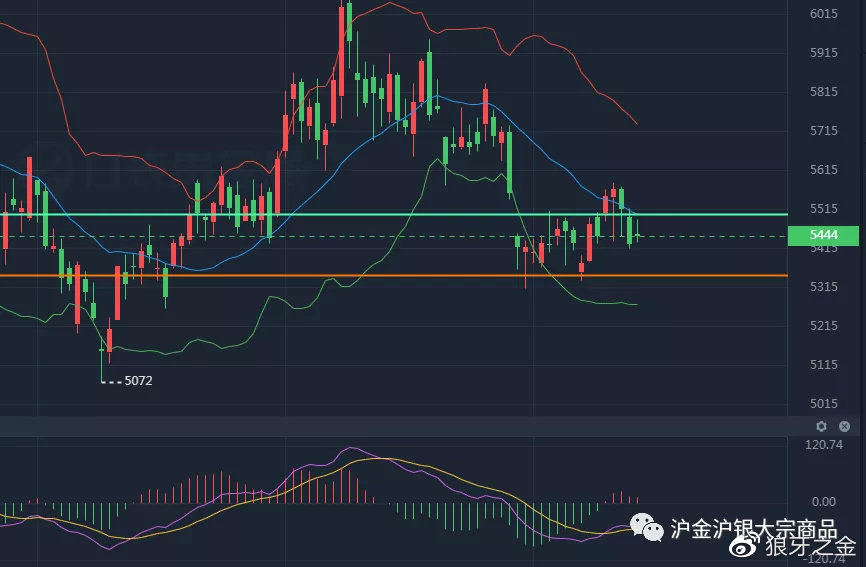
Task: Click the 5615 price axis label
Action: click(x=823, y=169)
